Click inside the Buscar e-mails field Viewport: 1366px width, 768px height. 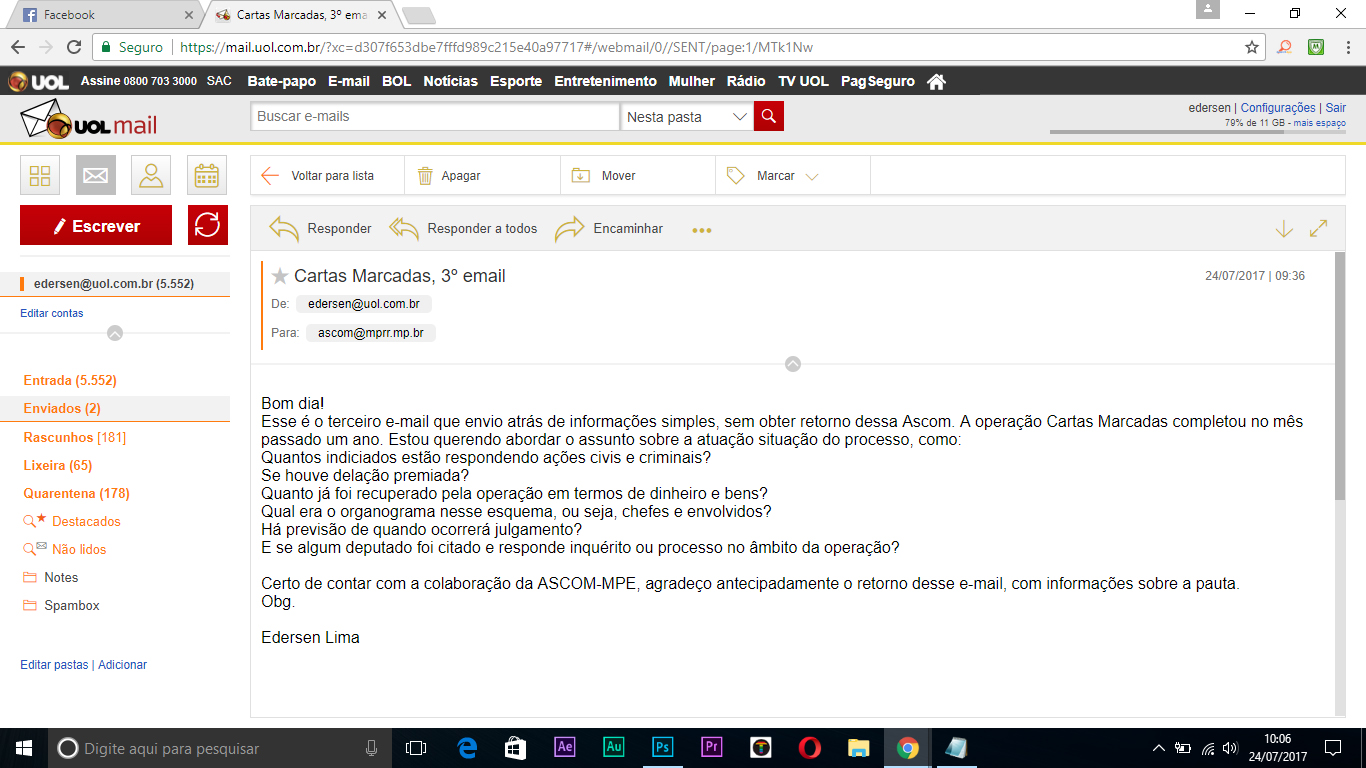click(434, 116)
